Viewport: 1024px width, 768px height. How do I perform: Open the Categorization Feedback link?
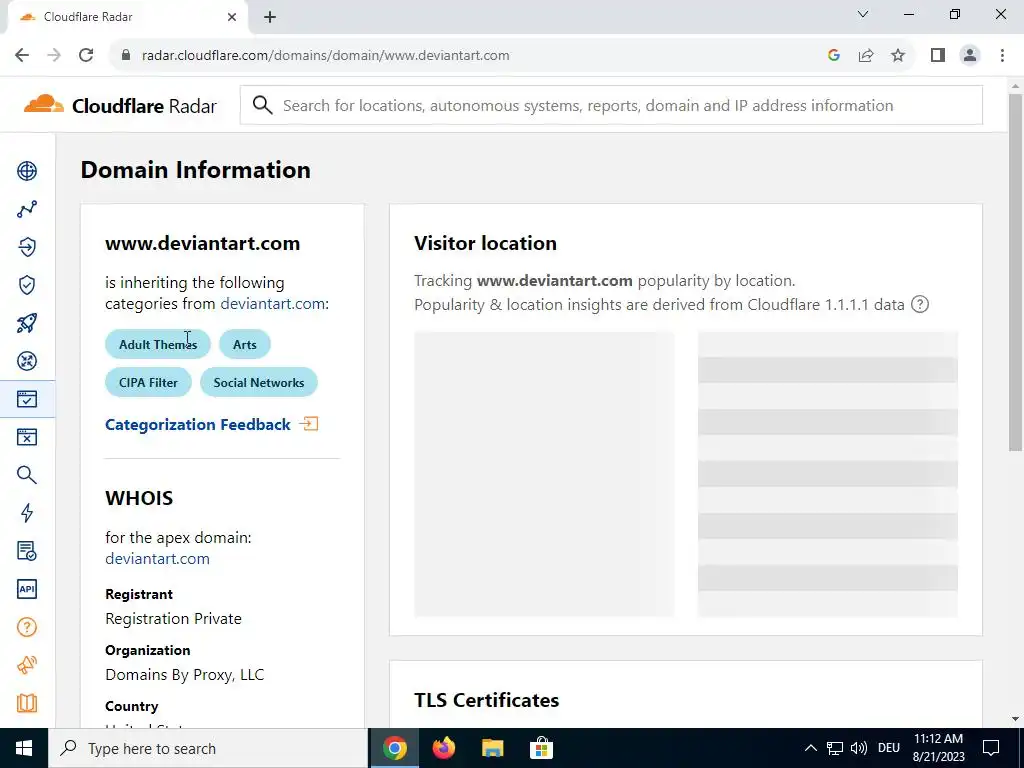198,424
